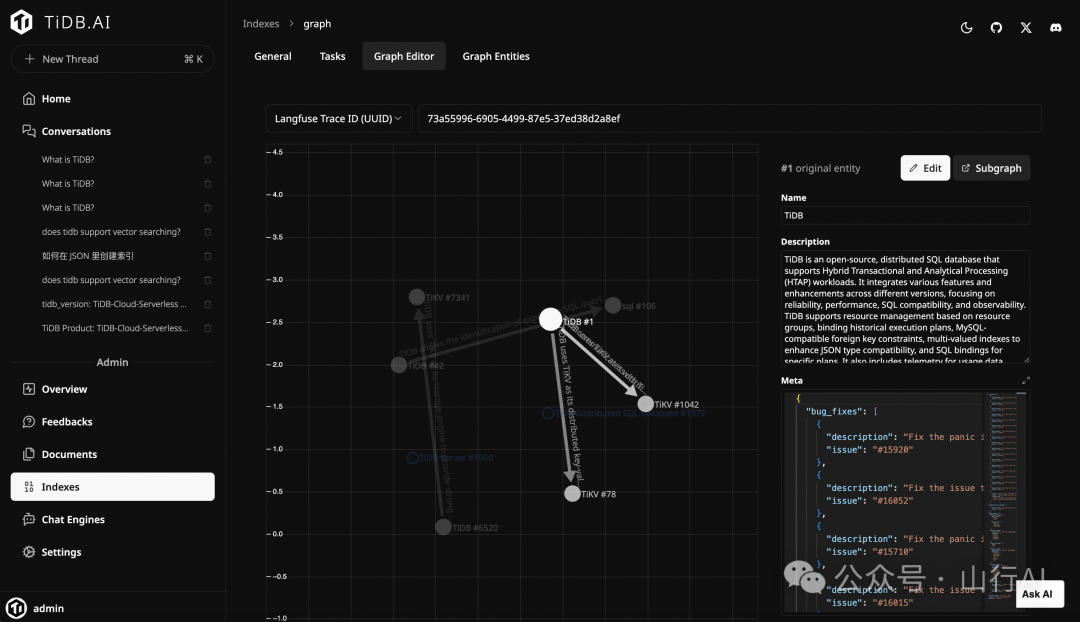Click the Edit entity button

click(x=925, y=168)
